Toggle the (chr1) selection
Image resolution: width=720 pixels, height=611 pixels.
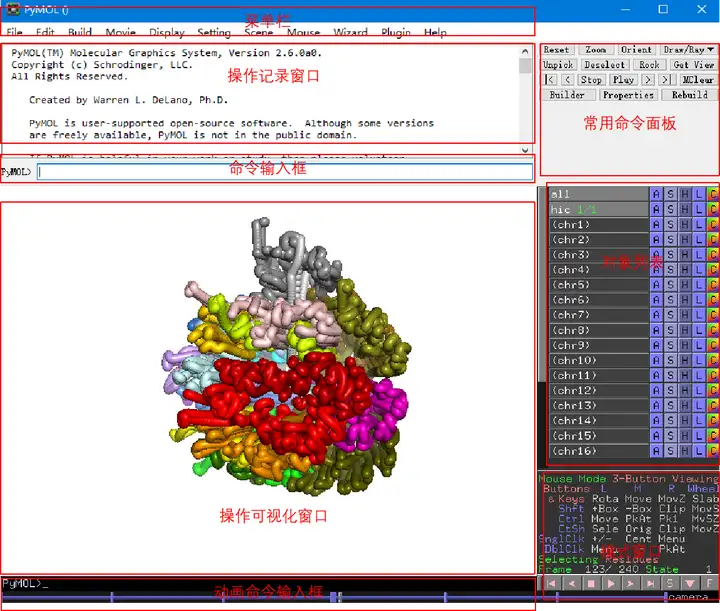click(599, 224)
